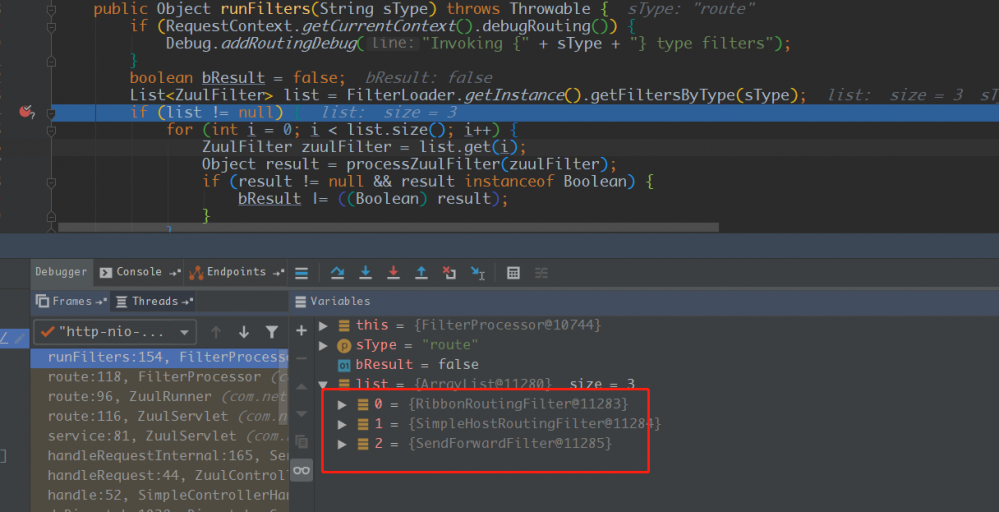Expand the 'this' FilterProcessor variable
The height and width of the screenshot is (512, 999).
(324, 325)
